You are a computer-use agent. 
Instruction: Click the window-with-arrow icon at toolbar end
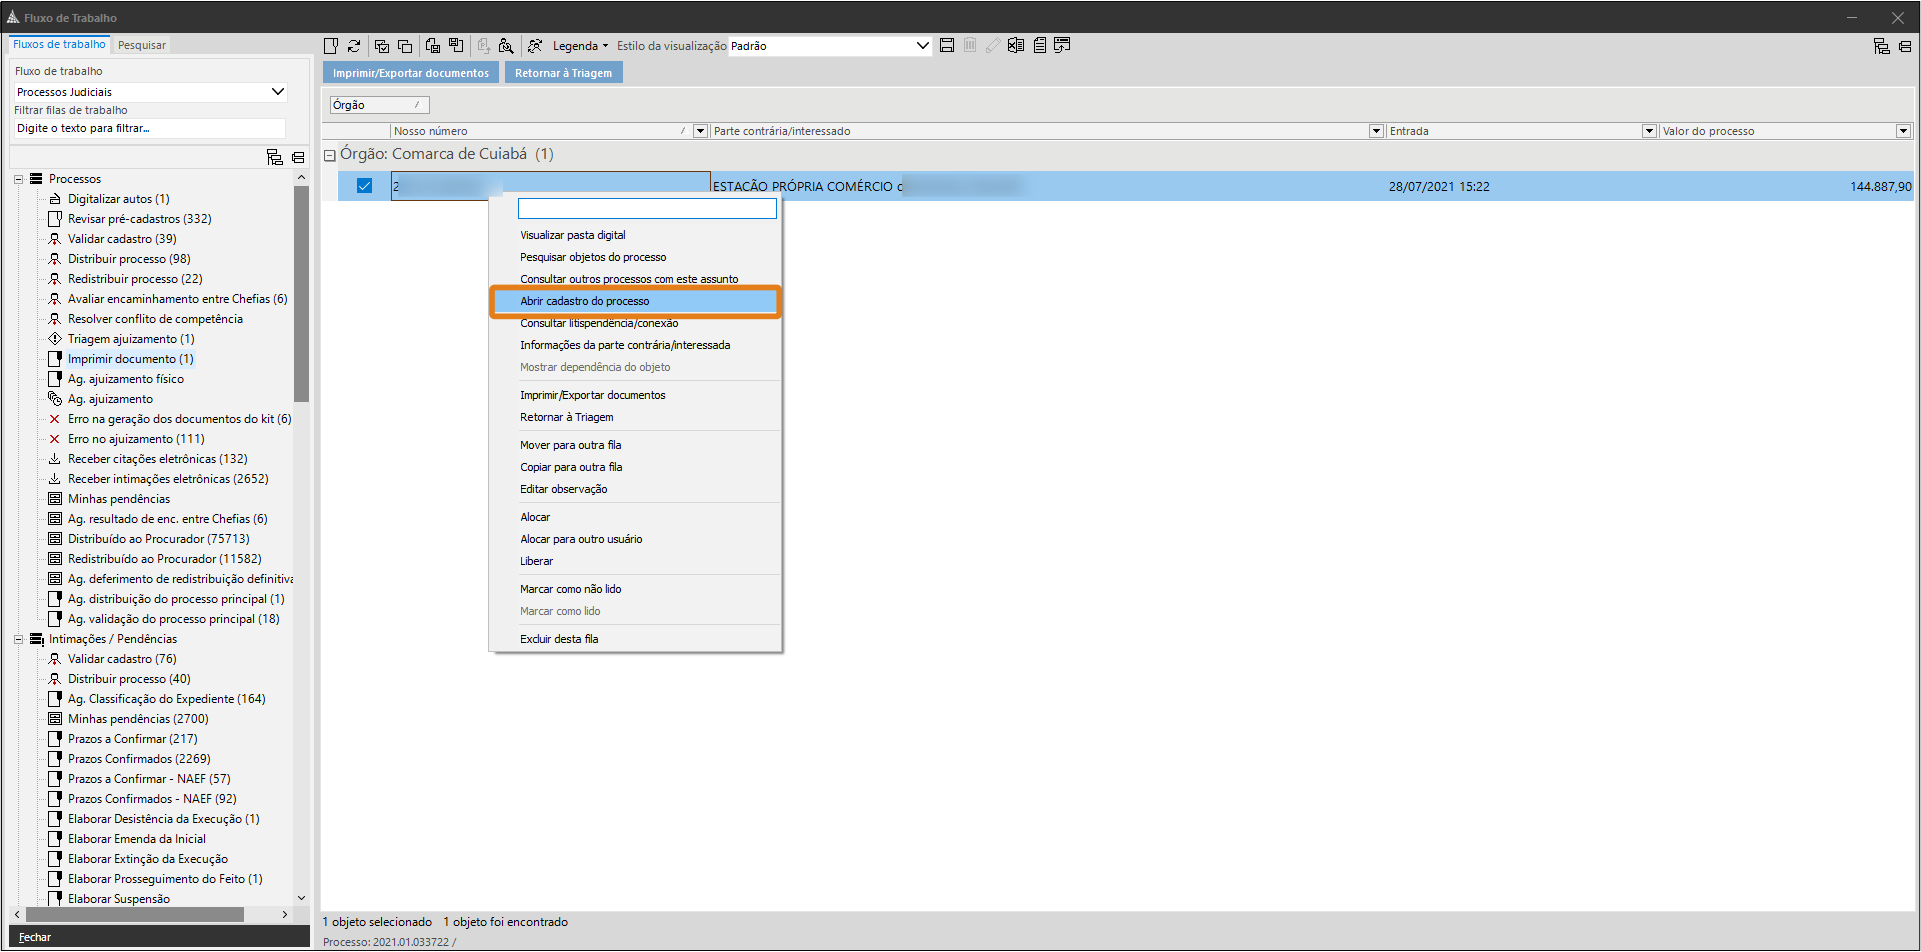pos(1062,46)
